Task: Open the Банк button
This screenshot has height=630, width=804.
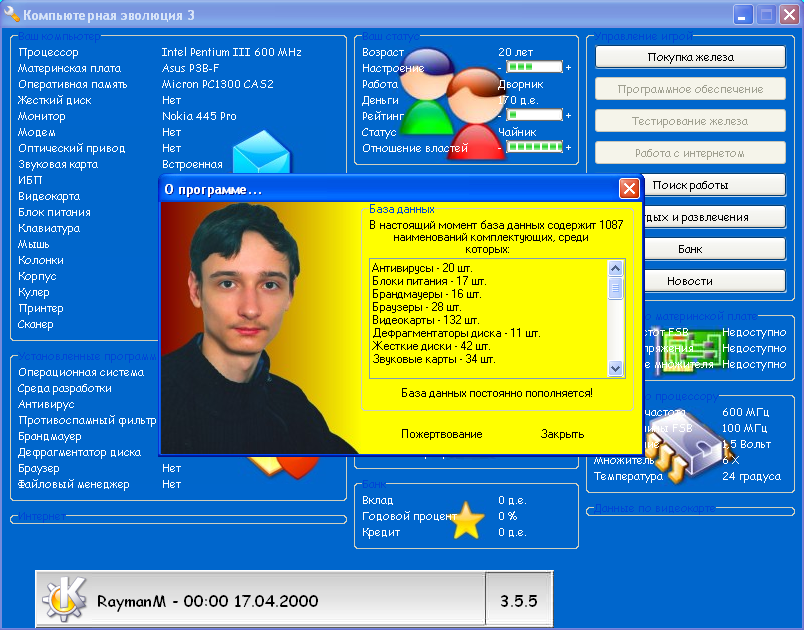Action: (x=714, y=249)
